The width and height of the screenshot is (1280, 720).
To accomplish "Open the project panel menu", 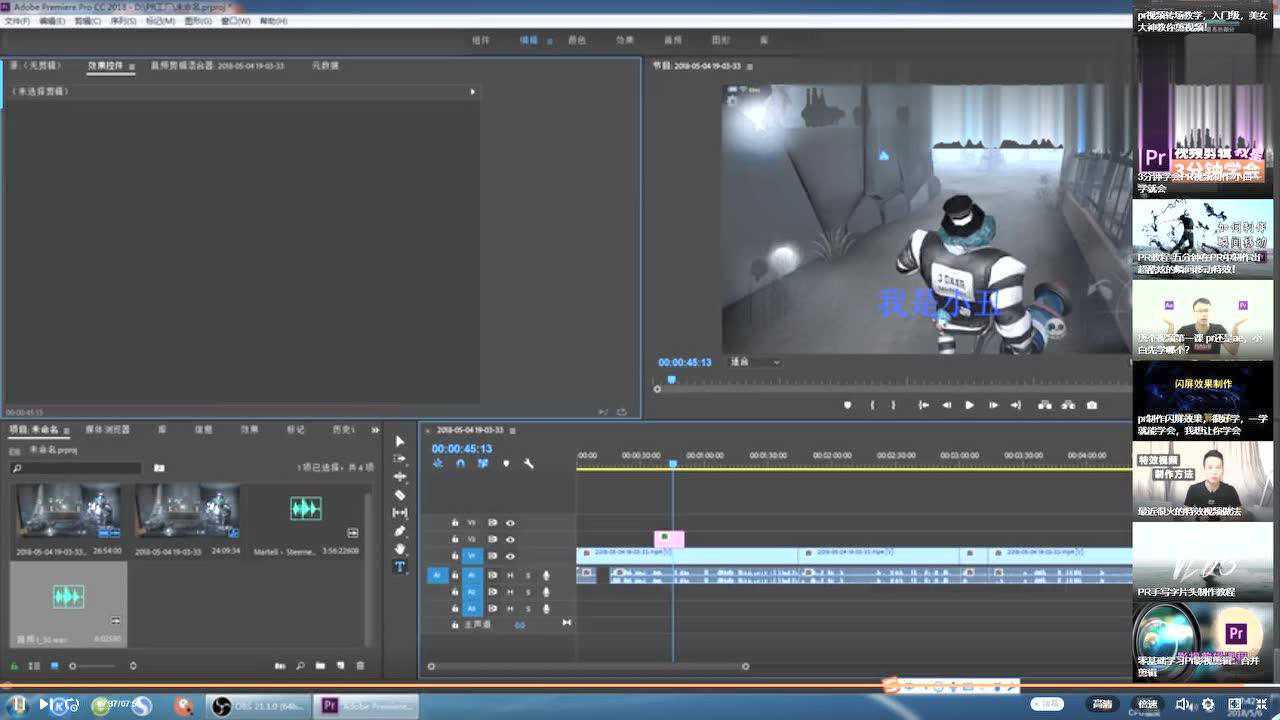I will click(69, 430).
